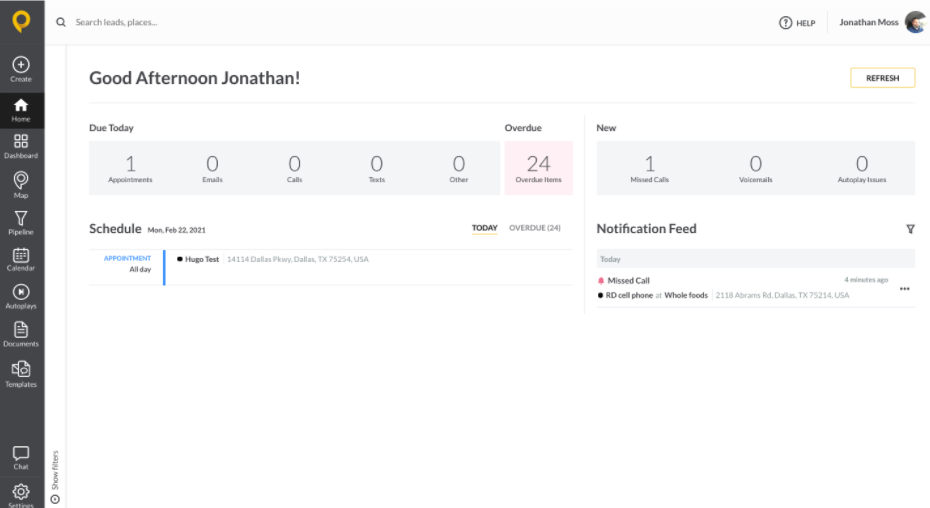Open the 0 Texts due today
The image size is (930, 508).
point(377,168)
